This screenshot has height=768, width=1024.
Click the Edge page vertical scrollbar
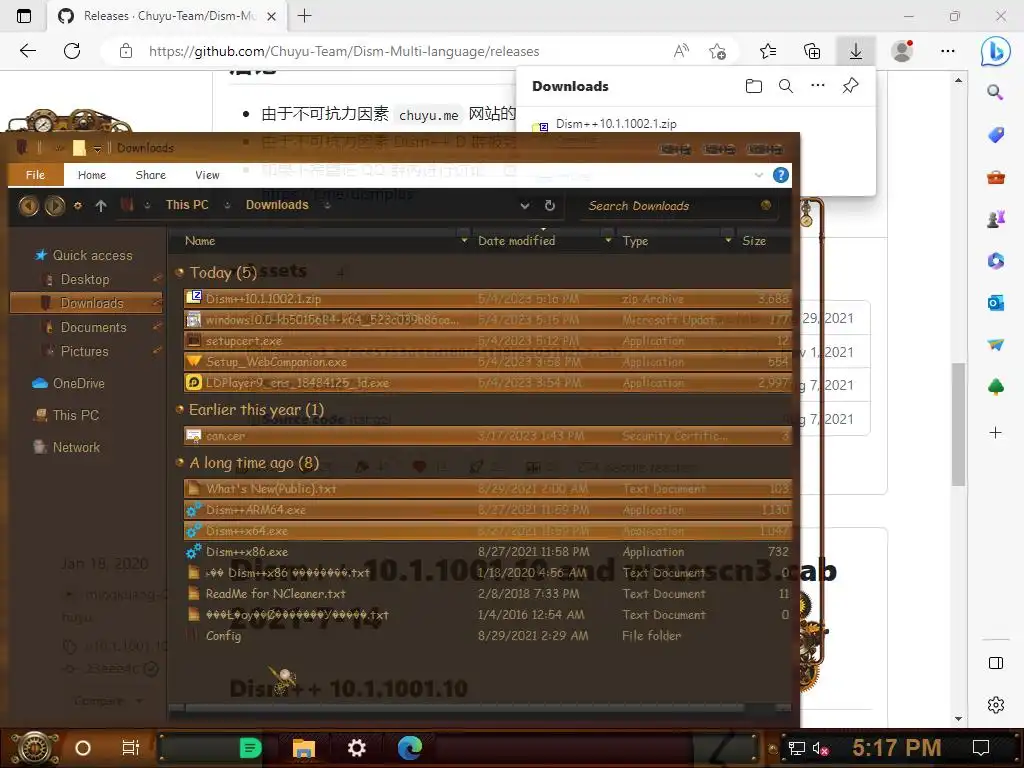(x=958, y=424)
